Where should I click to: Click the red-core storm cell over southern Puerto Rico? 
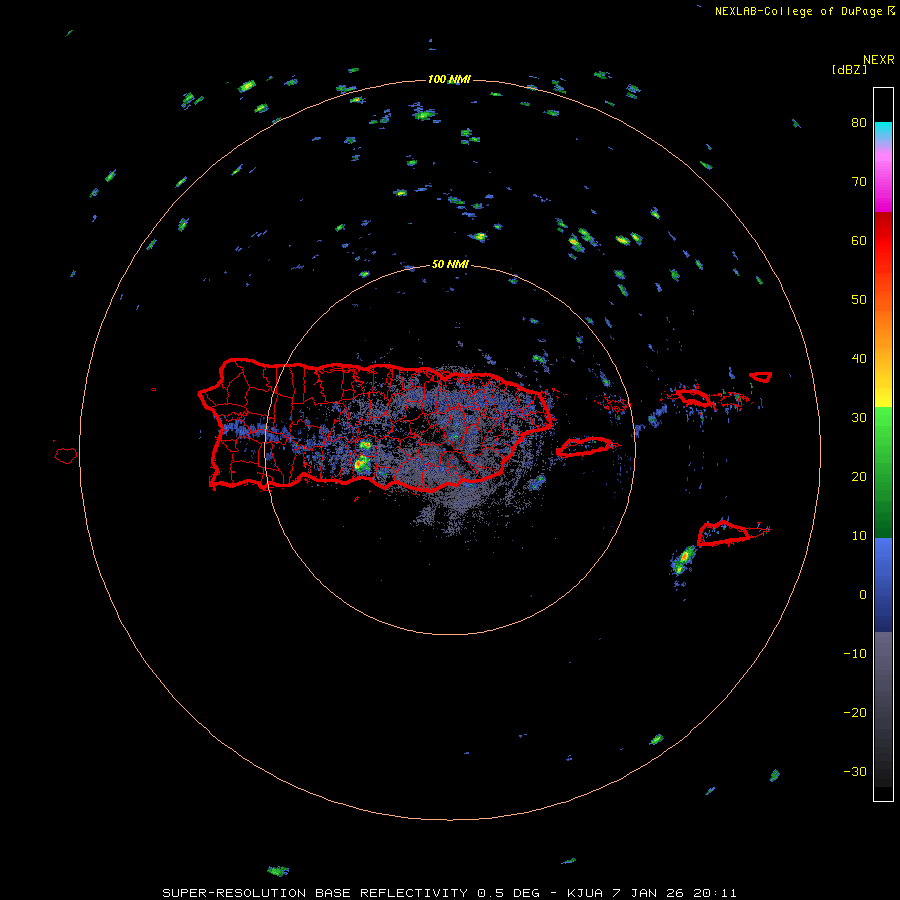click(x=361, y=464)
